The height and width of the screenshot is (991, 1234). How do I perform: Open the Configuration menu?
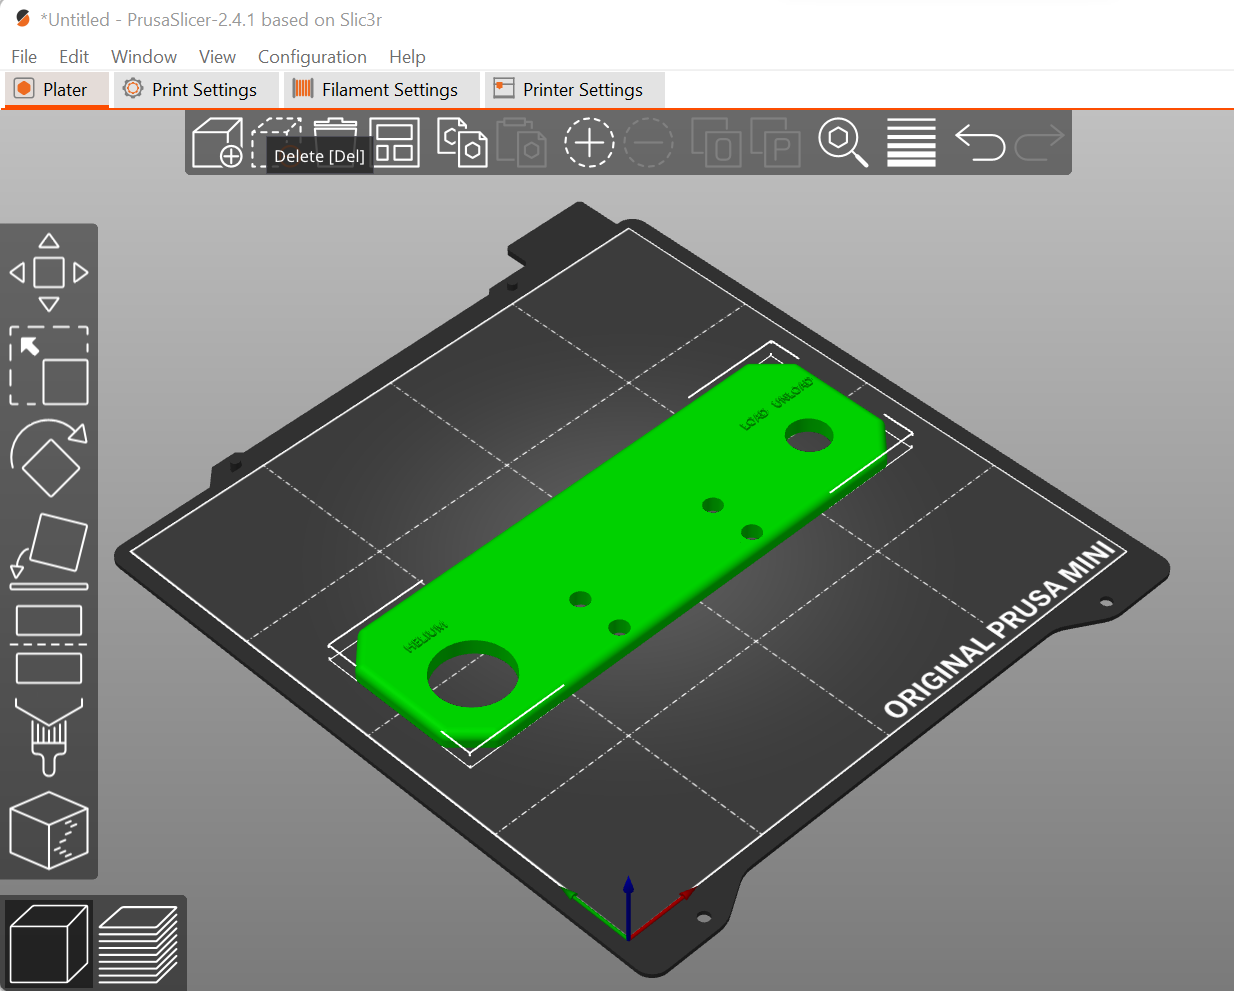312,57
